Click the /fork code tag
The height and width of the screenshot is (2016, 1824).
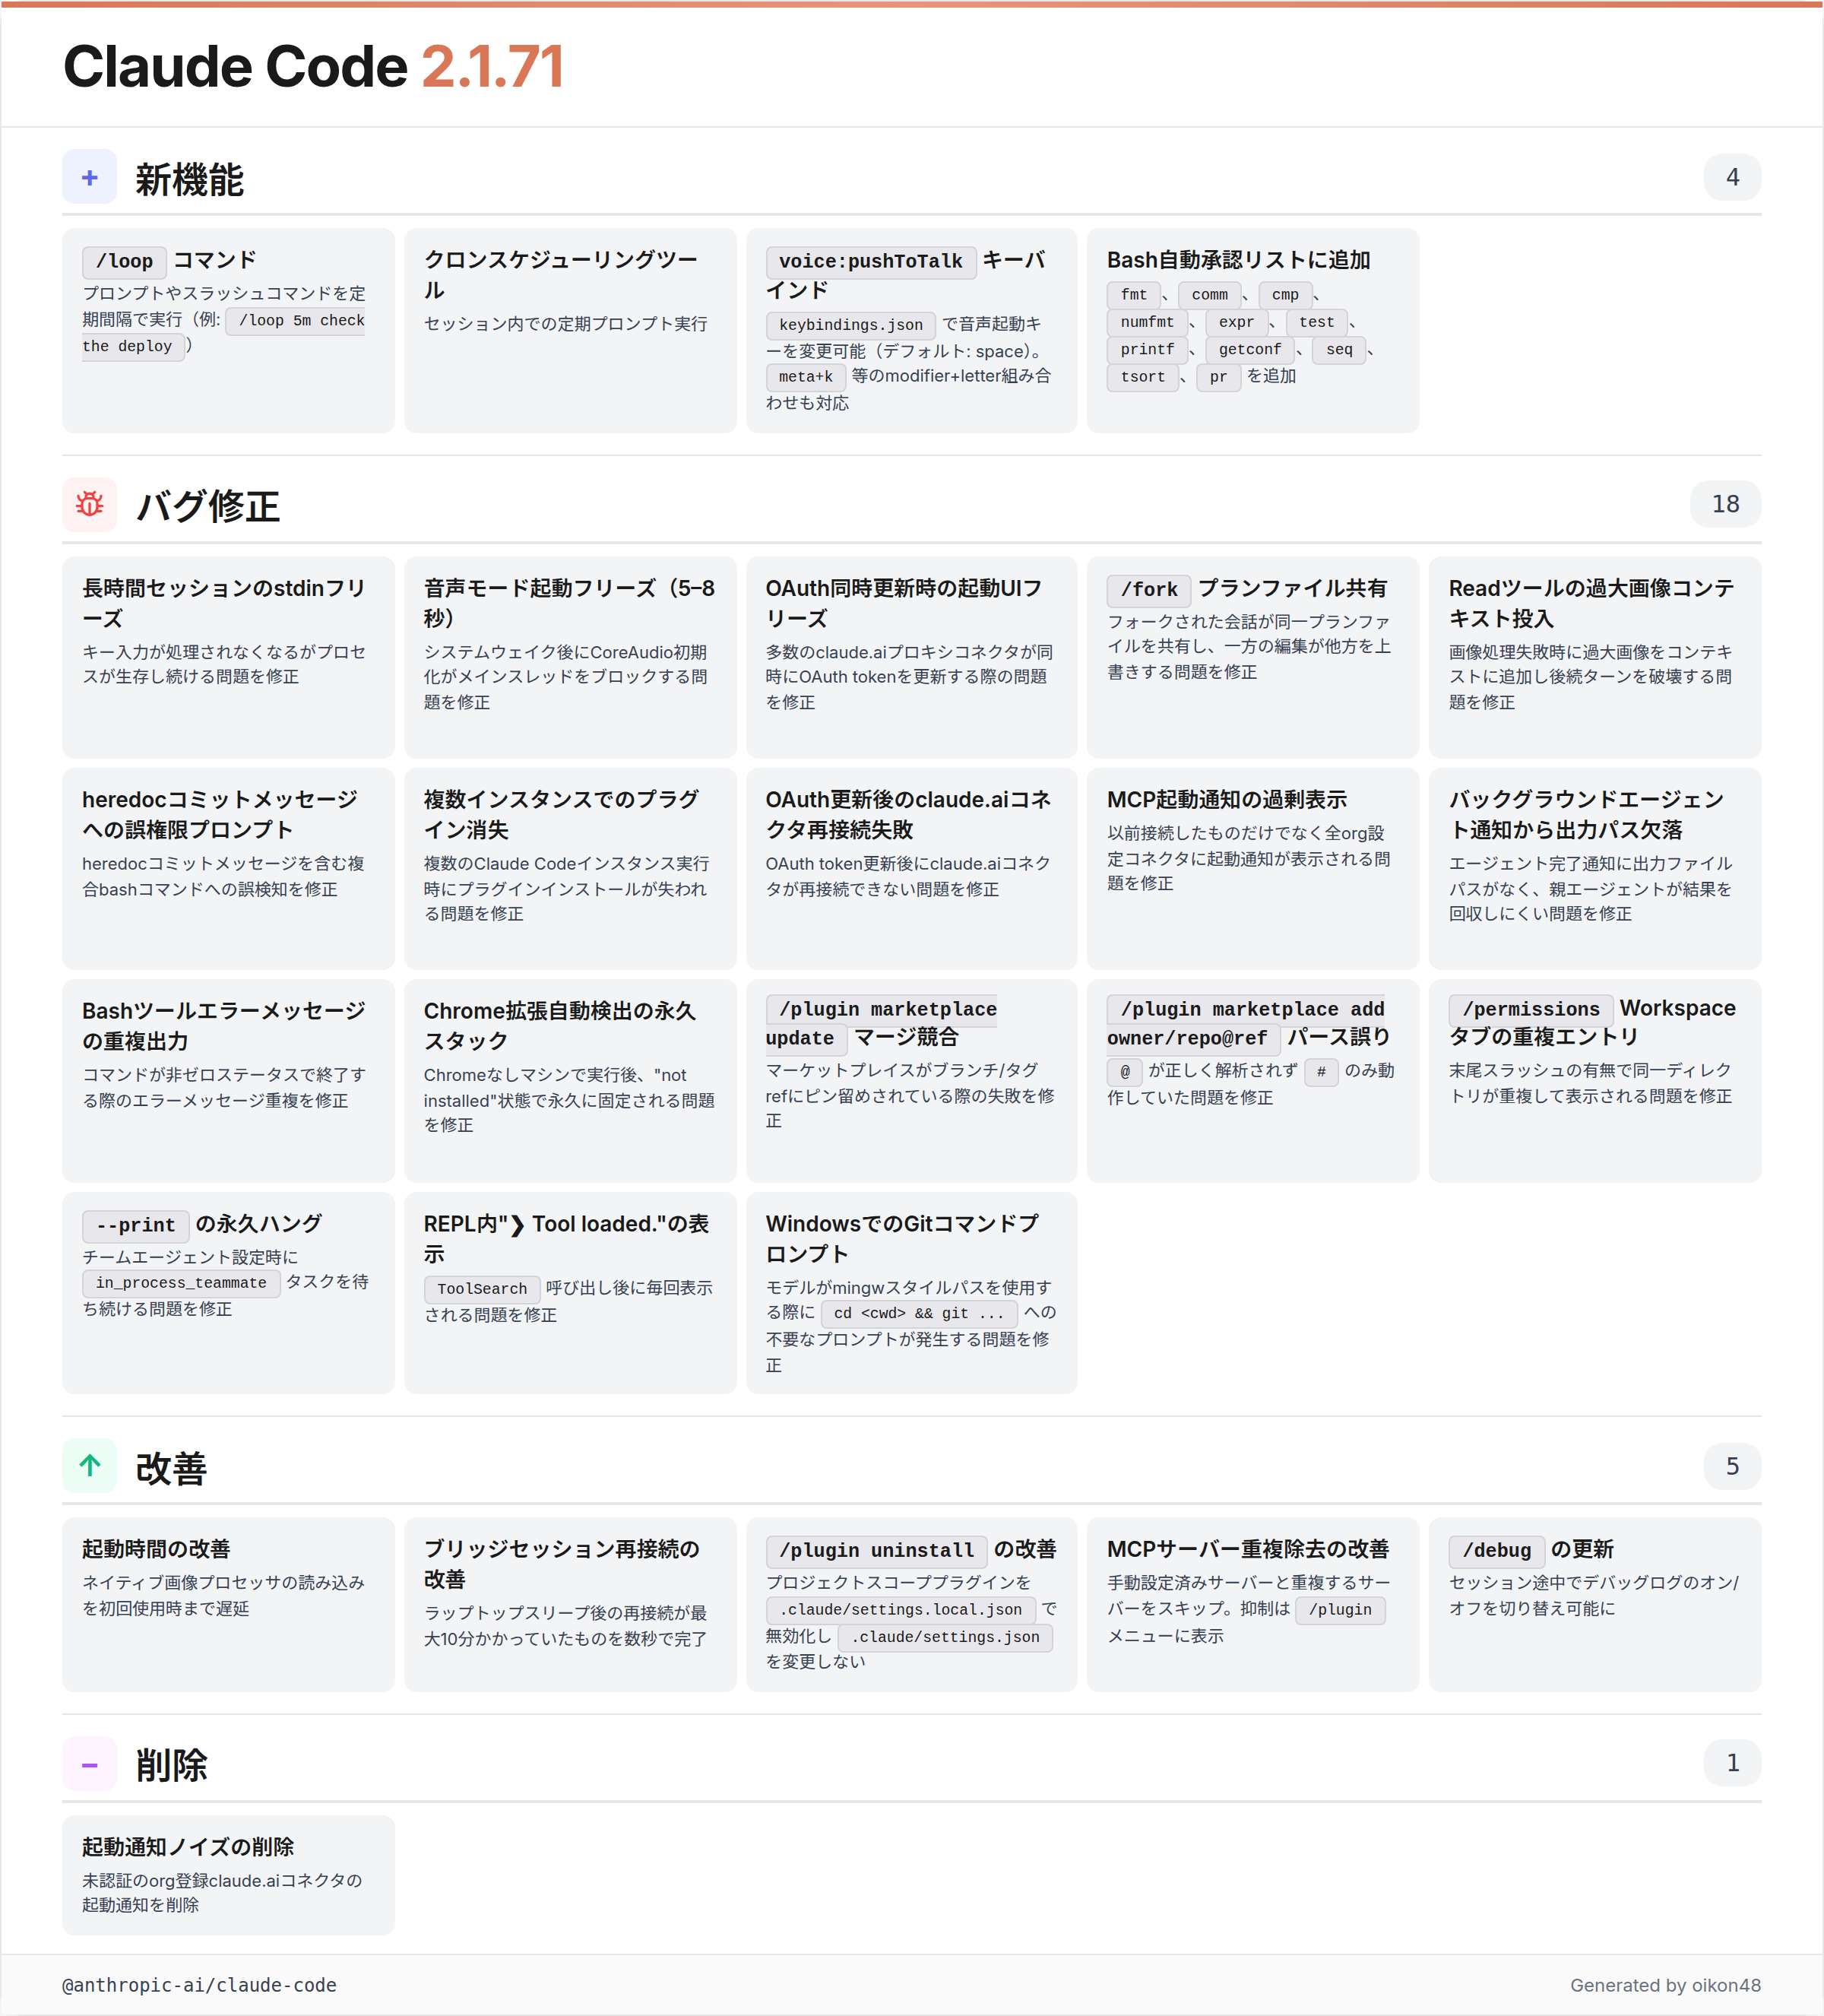(x=1149, y=590)
